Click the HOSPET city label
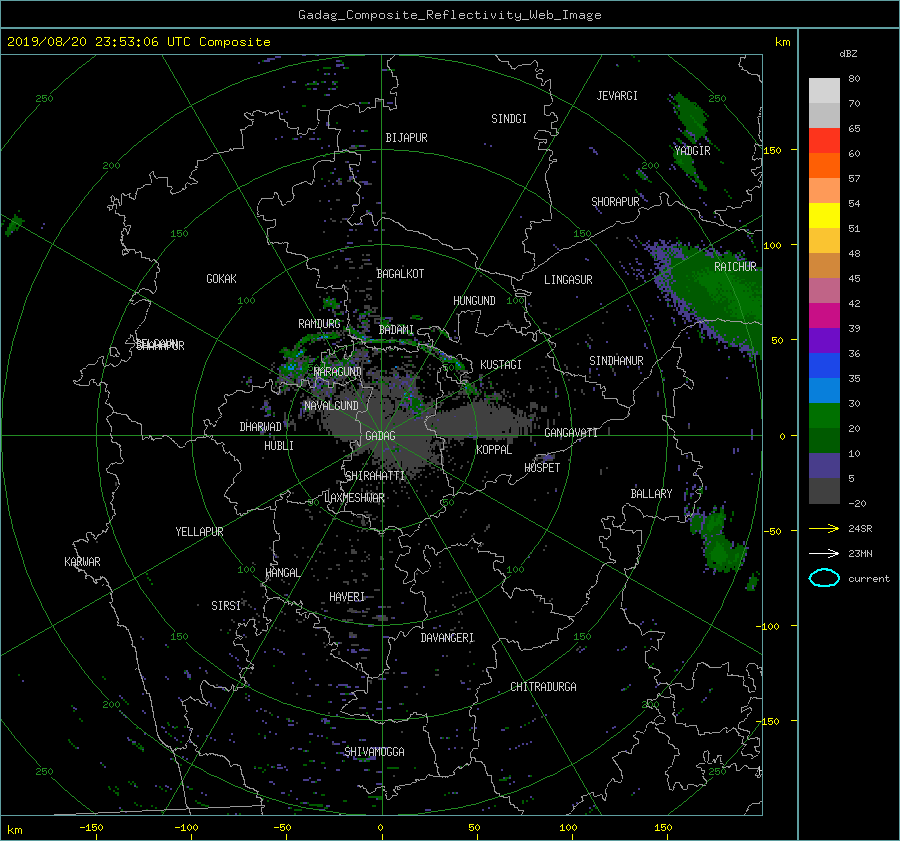The height and width of the screenshot is (841, 900). [542, 468]
